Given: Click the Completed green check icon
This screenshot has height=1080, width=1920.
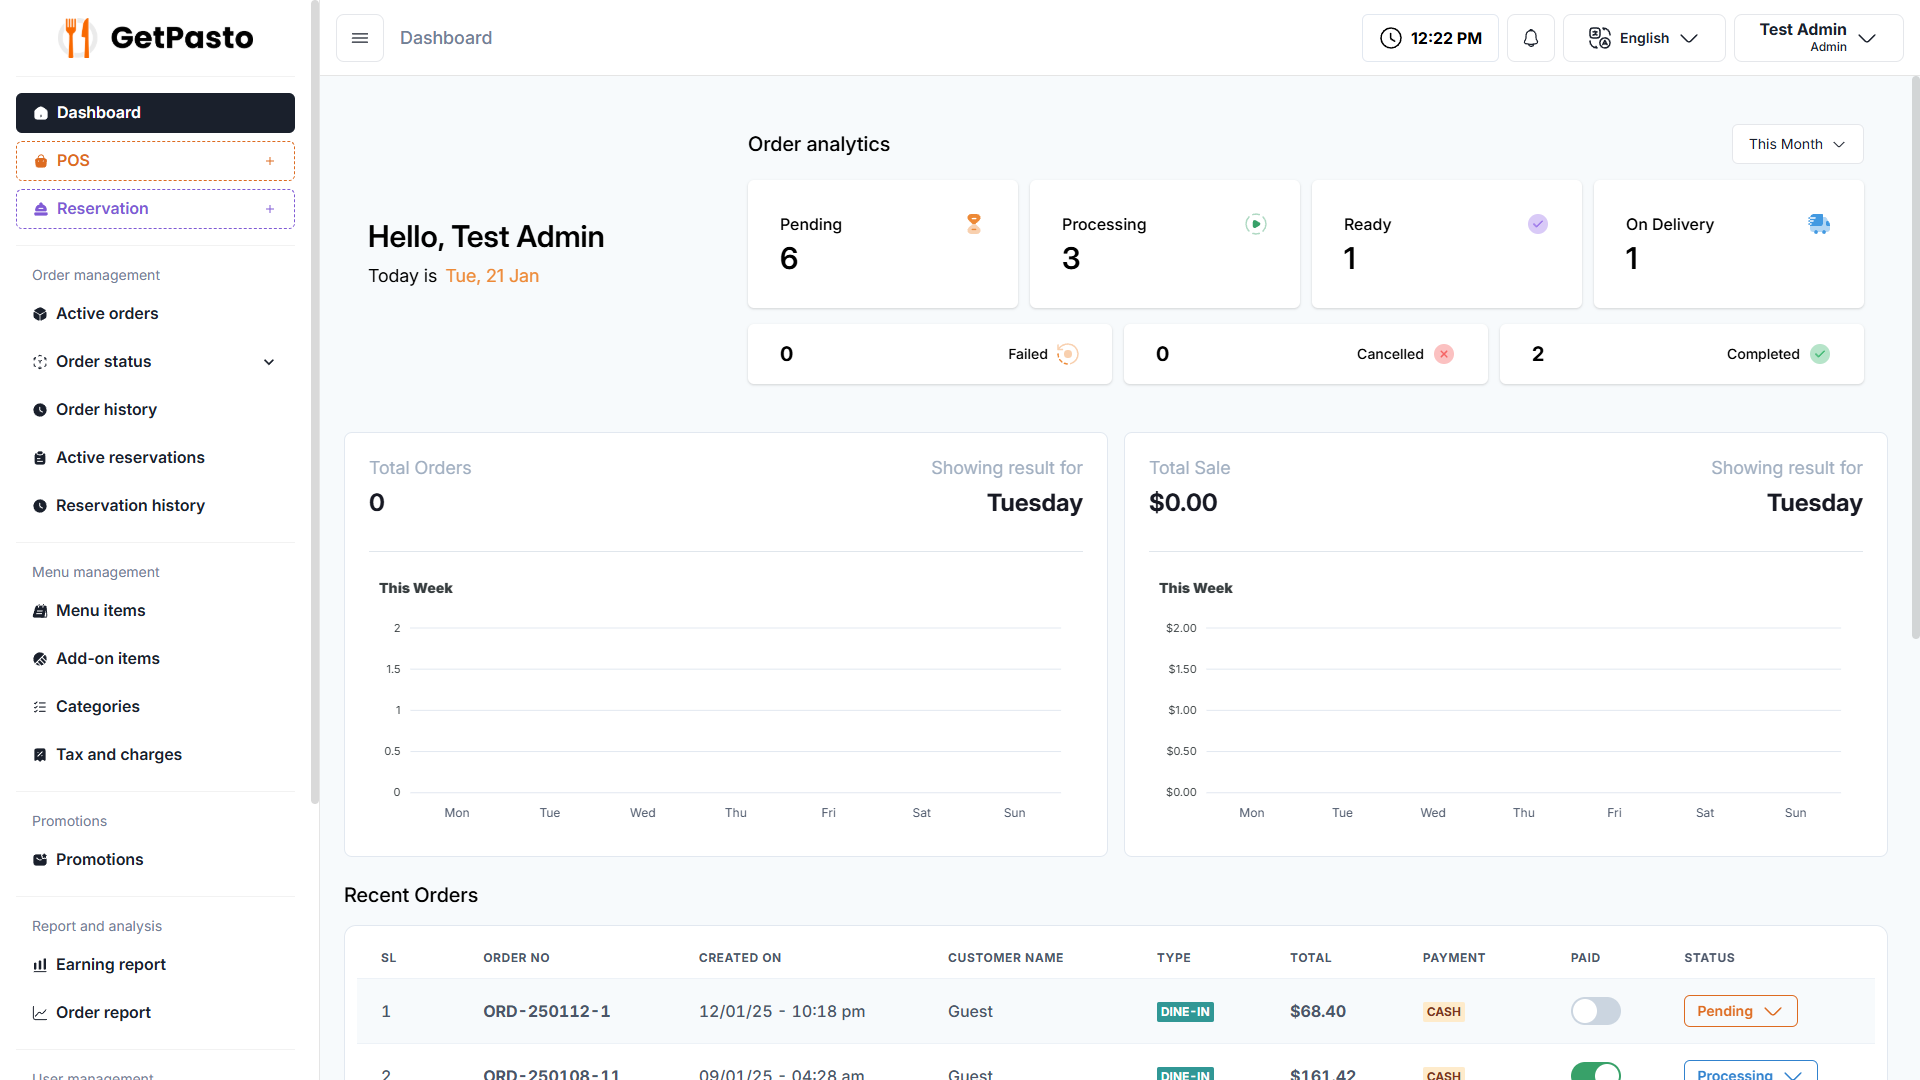Looking at the screenshot, I should [x=1819, y=354].
